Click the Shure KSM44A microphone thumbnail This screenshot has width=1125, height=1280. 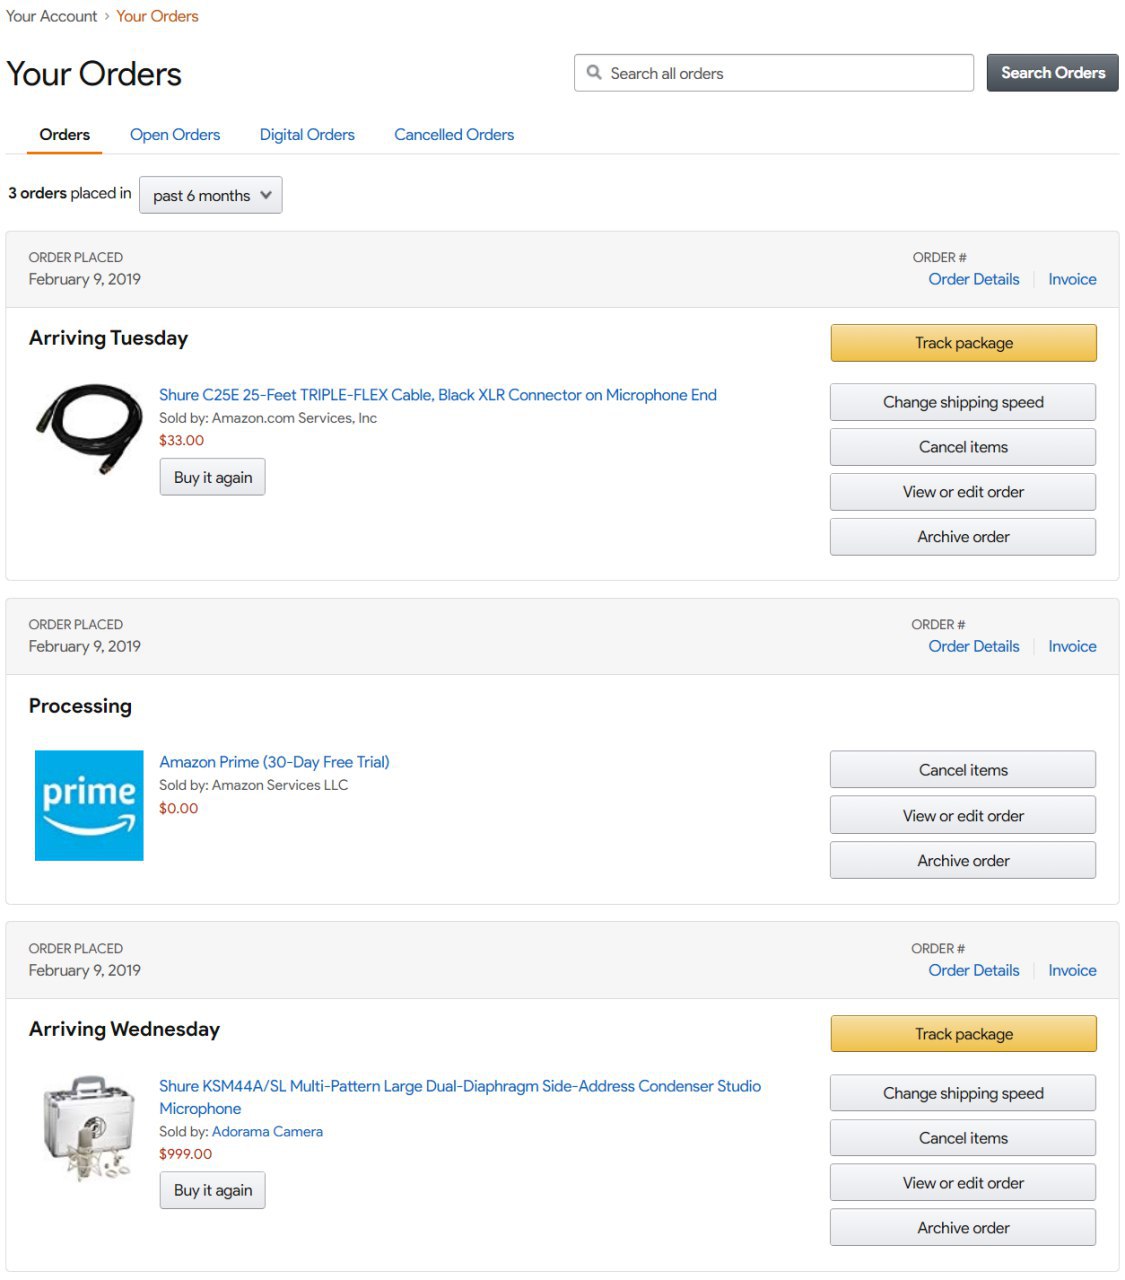point(88,1128)
